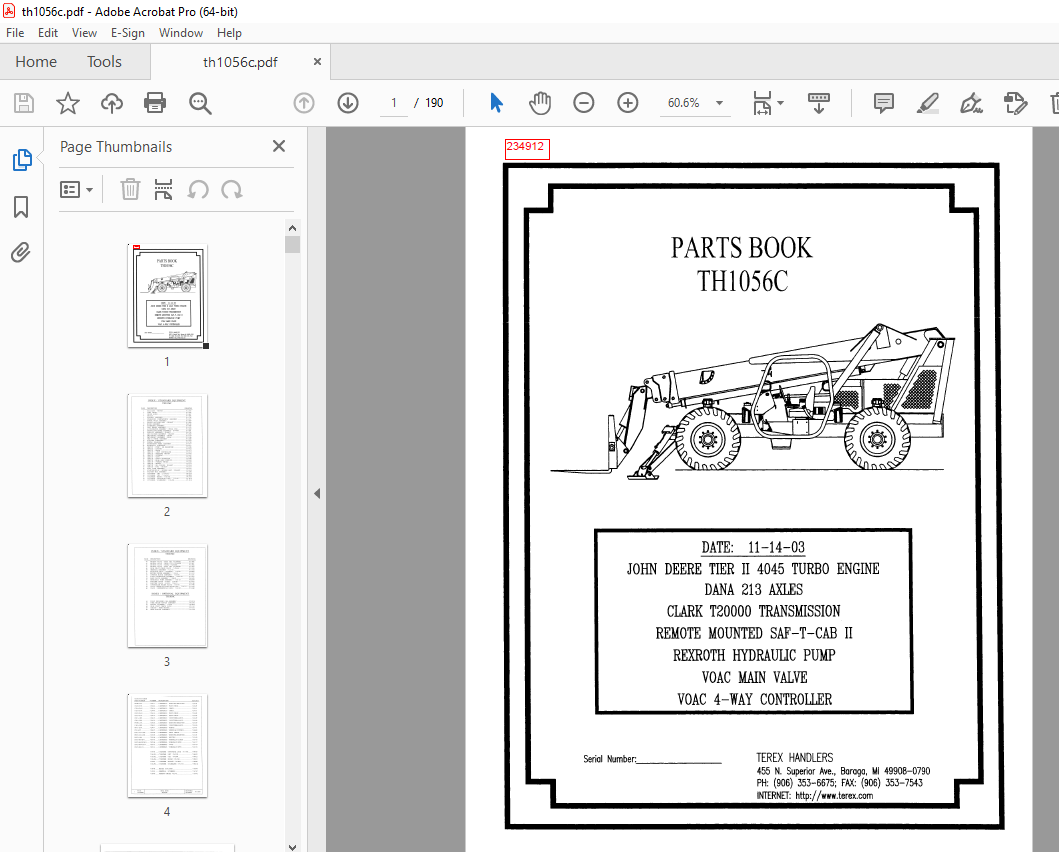Open the find text search tool
Image resolution: width=1059 pixels, height=852 pixels.
200,103
